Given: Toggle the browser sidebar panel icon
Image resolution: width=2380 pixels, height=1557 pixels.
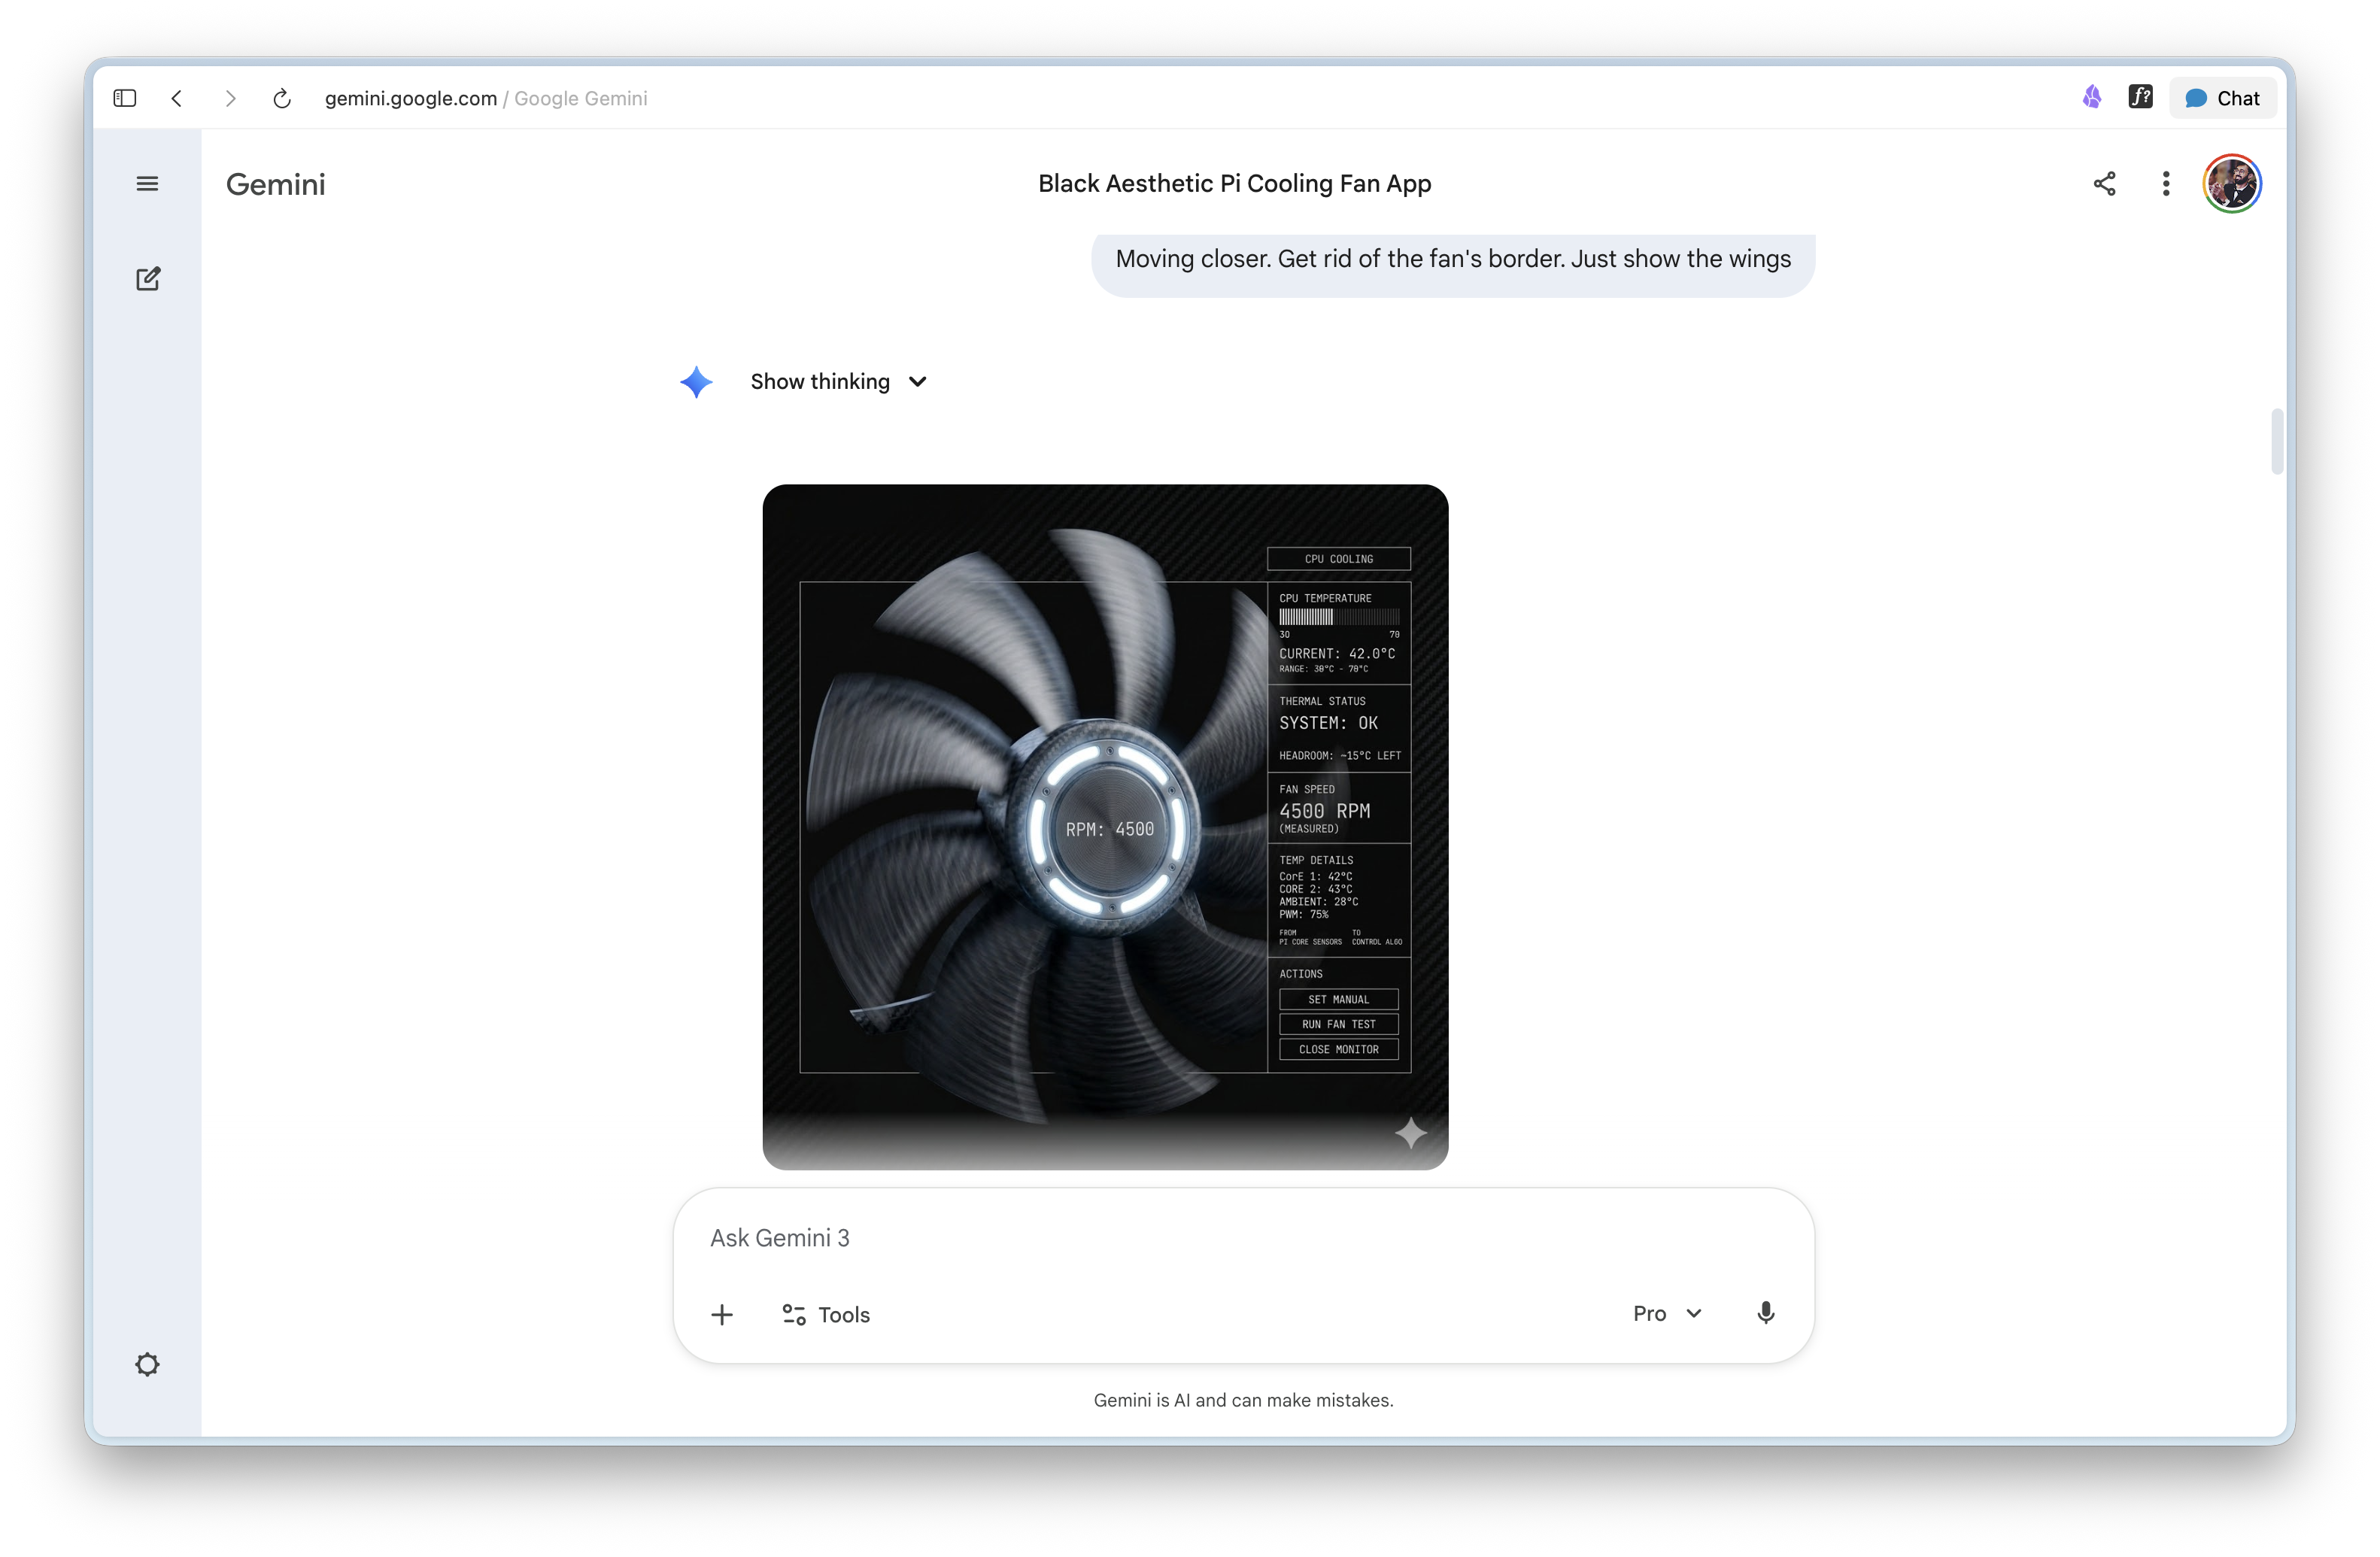Looking at the screenshot, I should (x=125, y=98).
